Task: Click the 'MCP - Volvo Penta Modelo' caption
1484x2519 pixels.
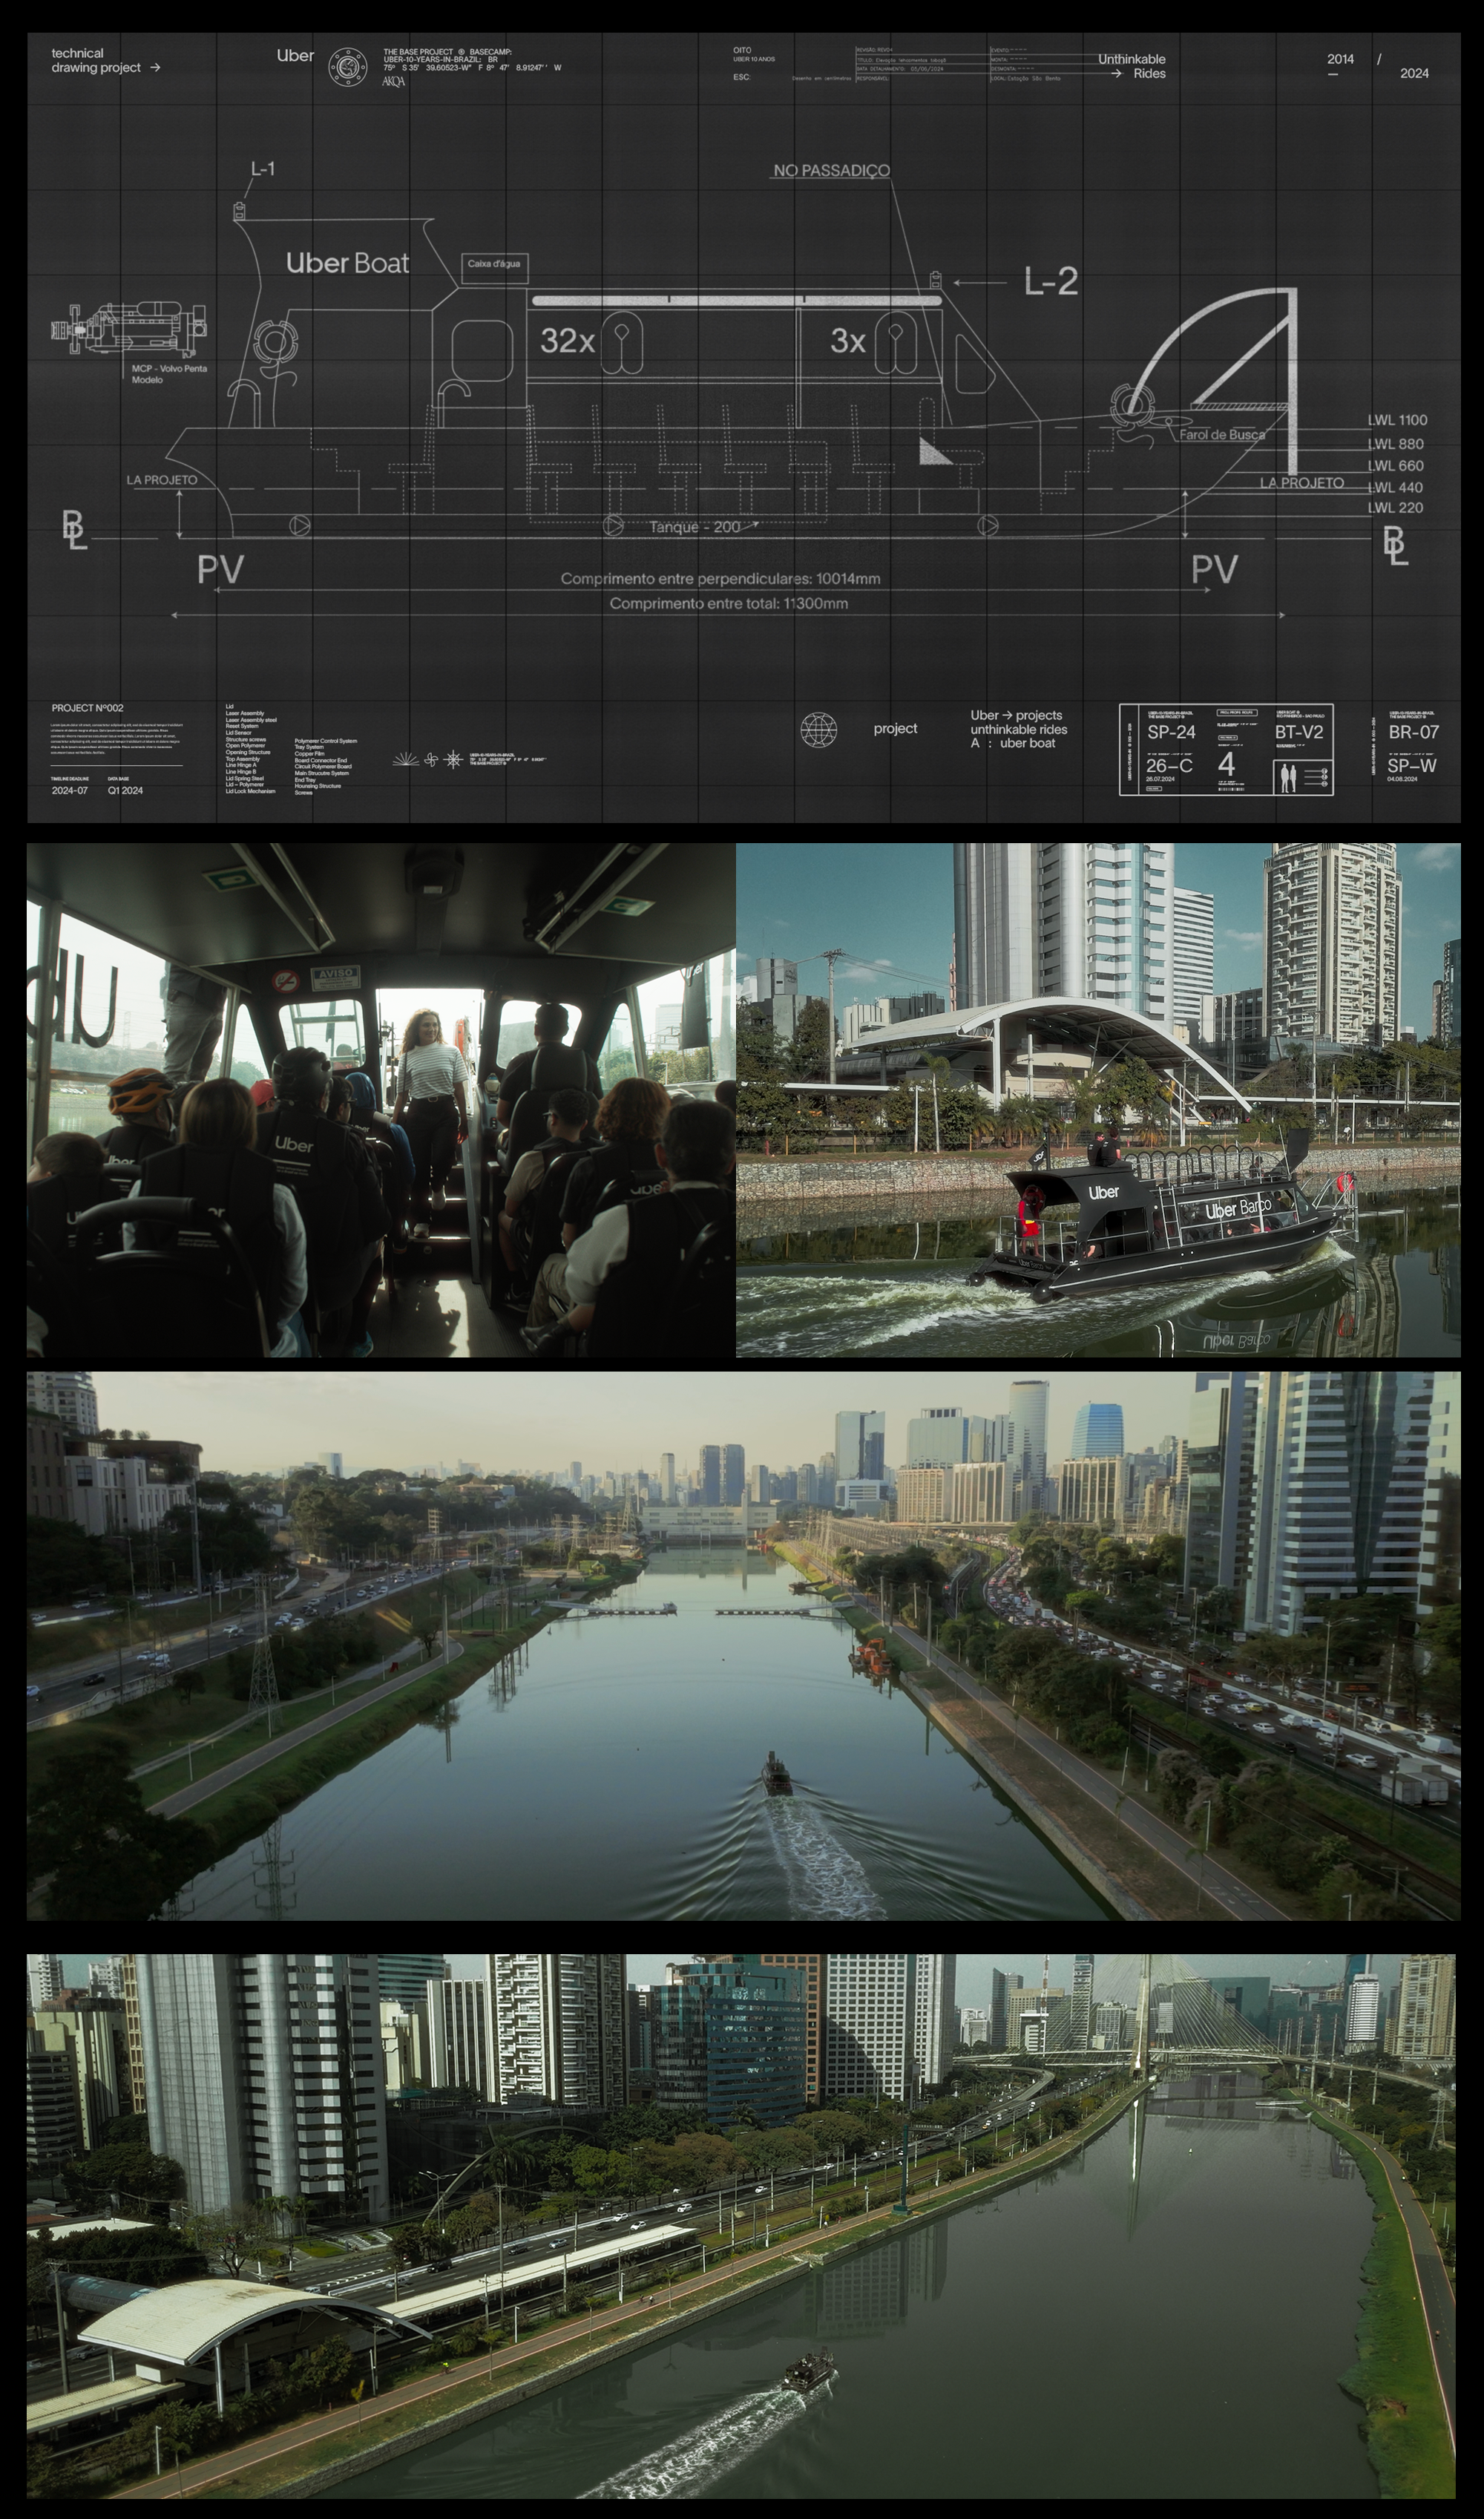Action: pyautogui.click(x=169, y=374)
